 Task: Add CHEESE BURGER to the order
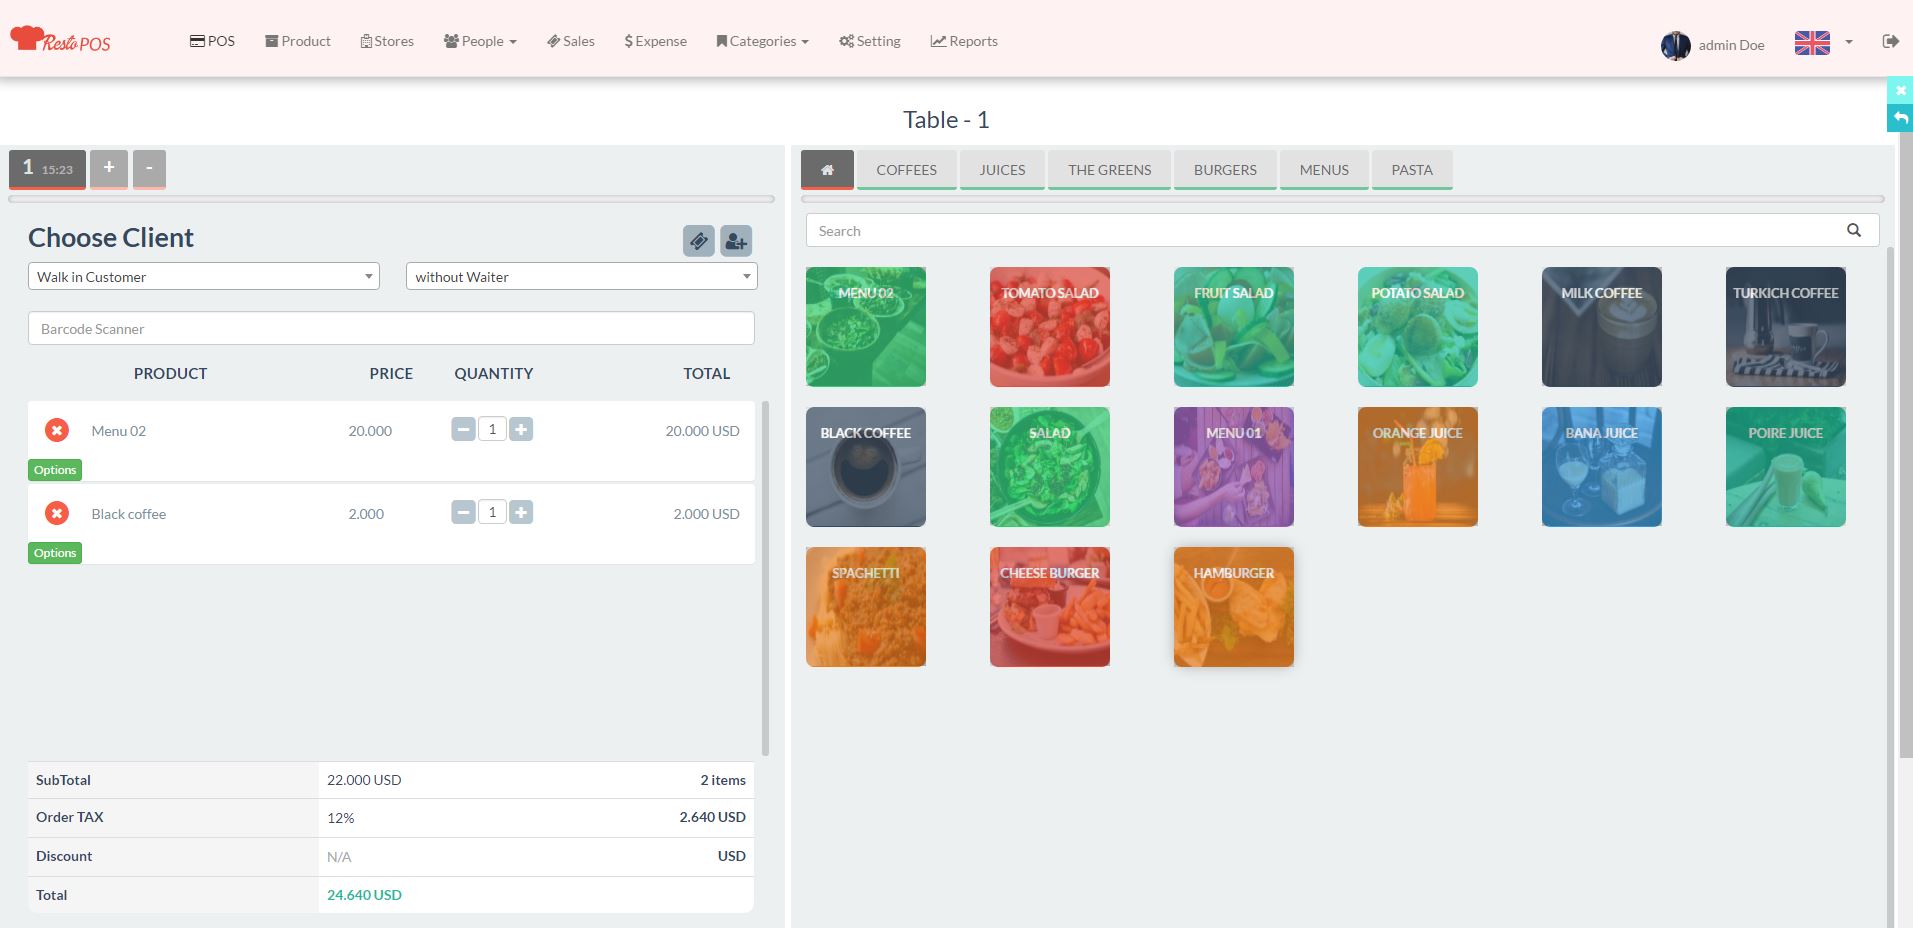coord(1050,607)
